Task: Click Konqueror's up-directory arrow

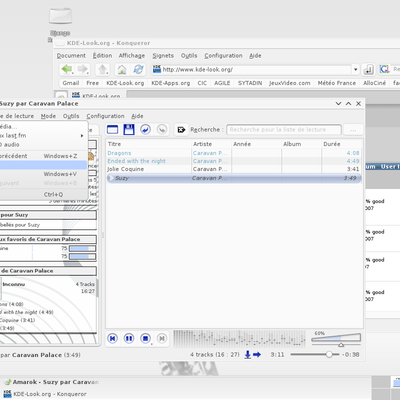Action: point(102,69)
